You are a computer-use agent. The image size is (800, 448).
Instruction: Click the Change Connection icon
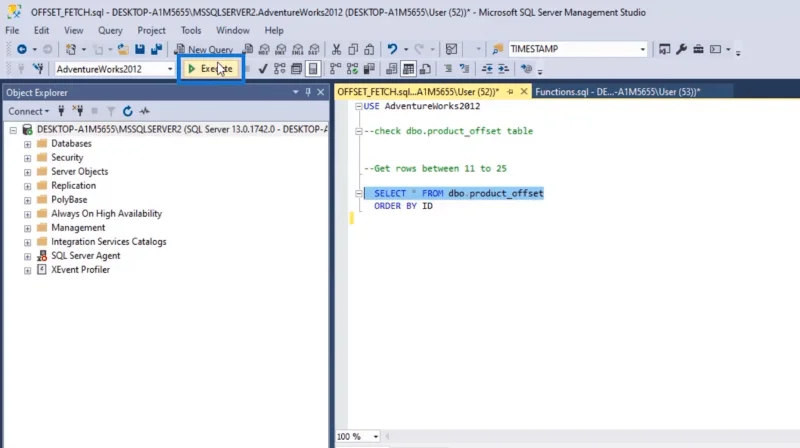pos(38,69)
